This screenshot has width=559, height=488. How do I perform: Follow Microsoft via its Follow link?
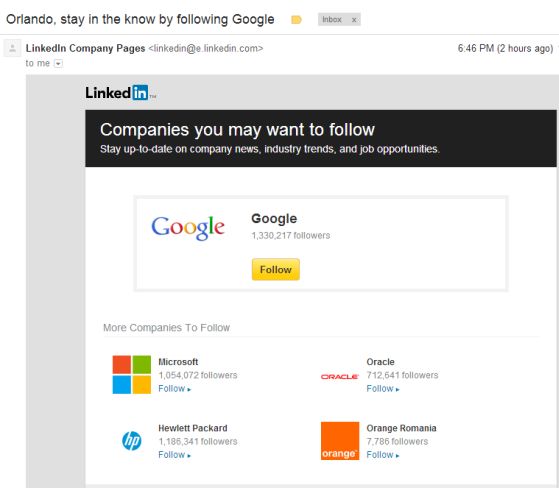pyautogui.click(x=174, y=389)
